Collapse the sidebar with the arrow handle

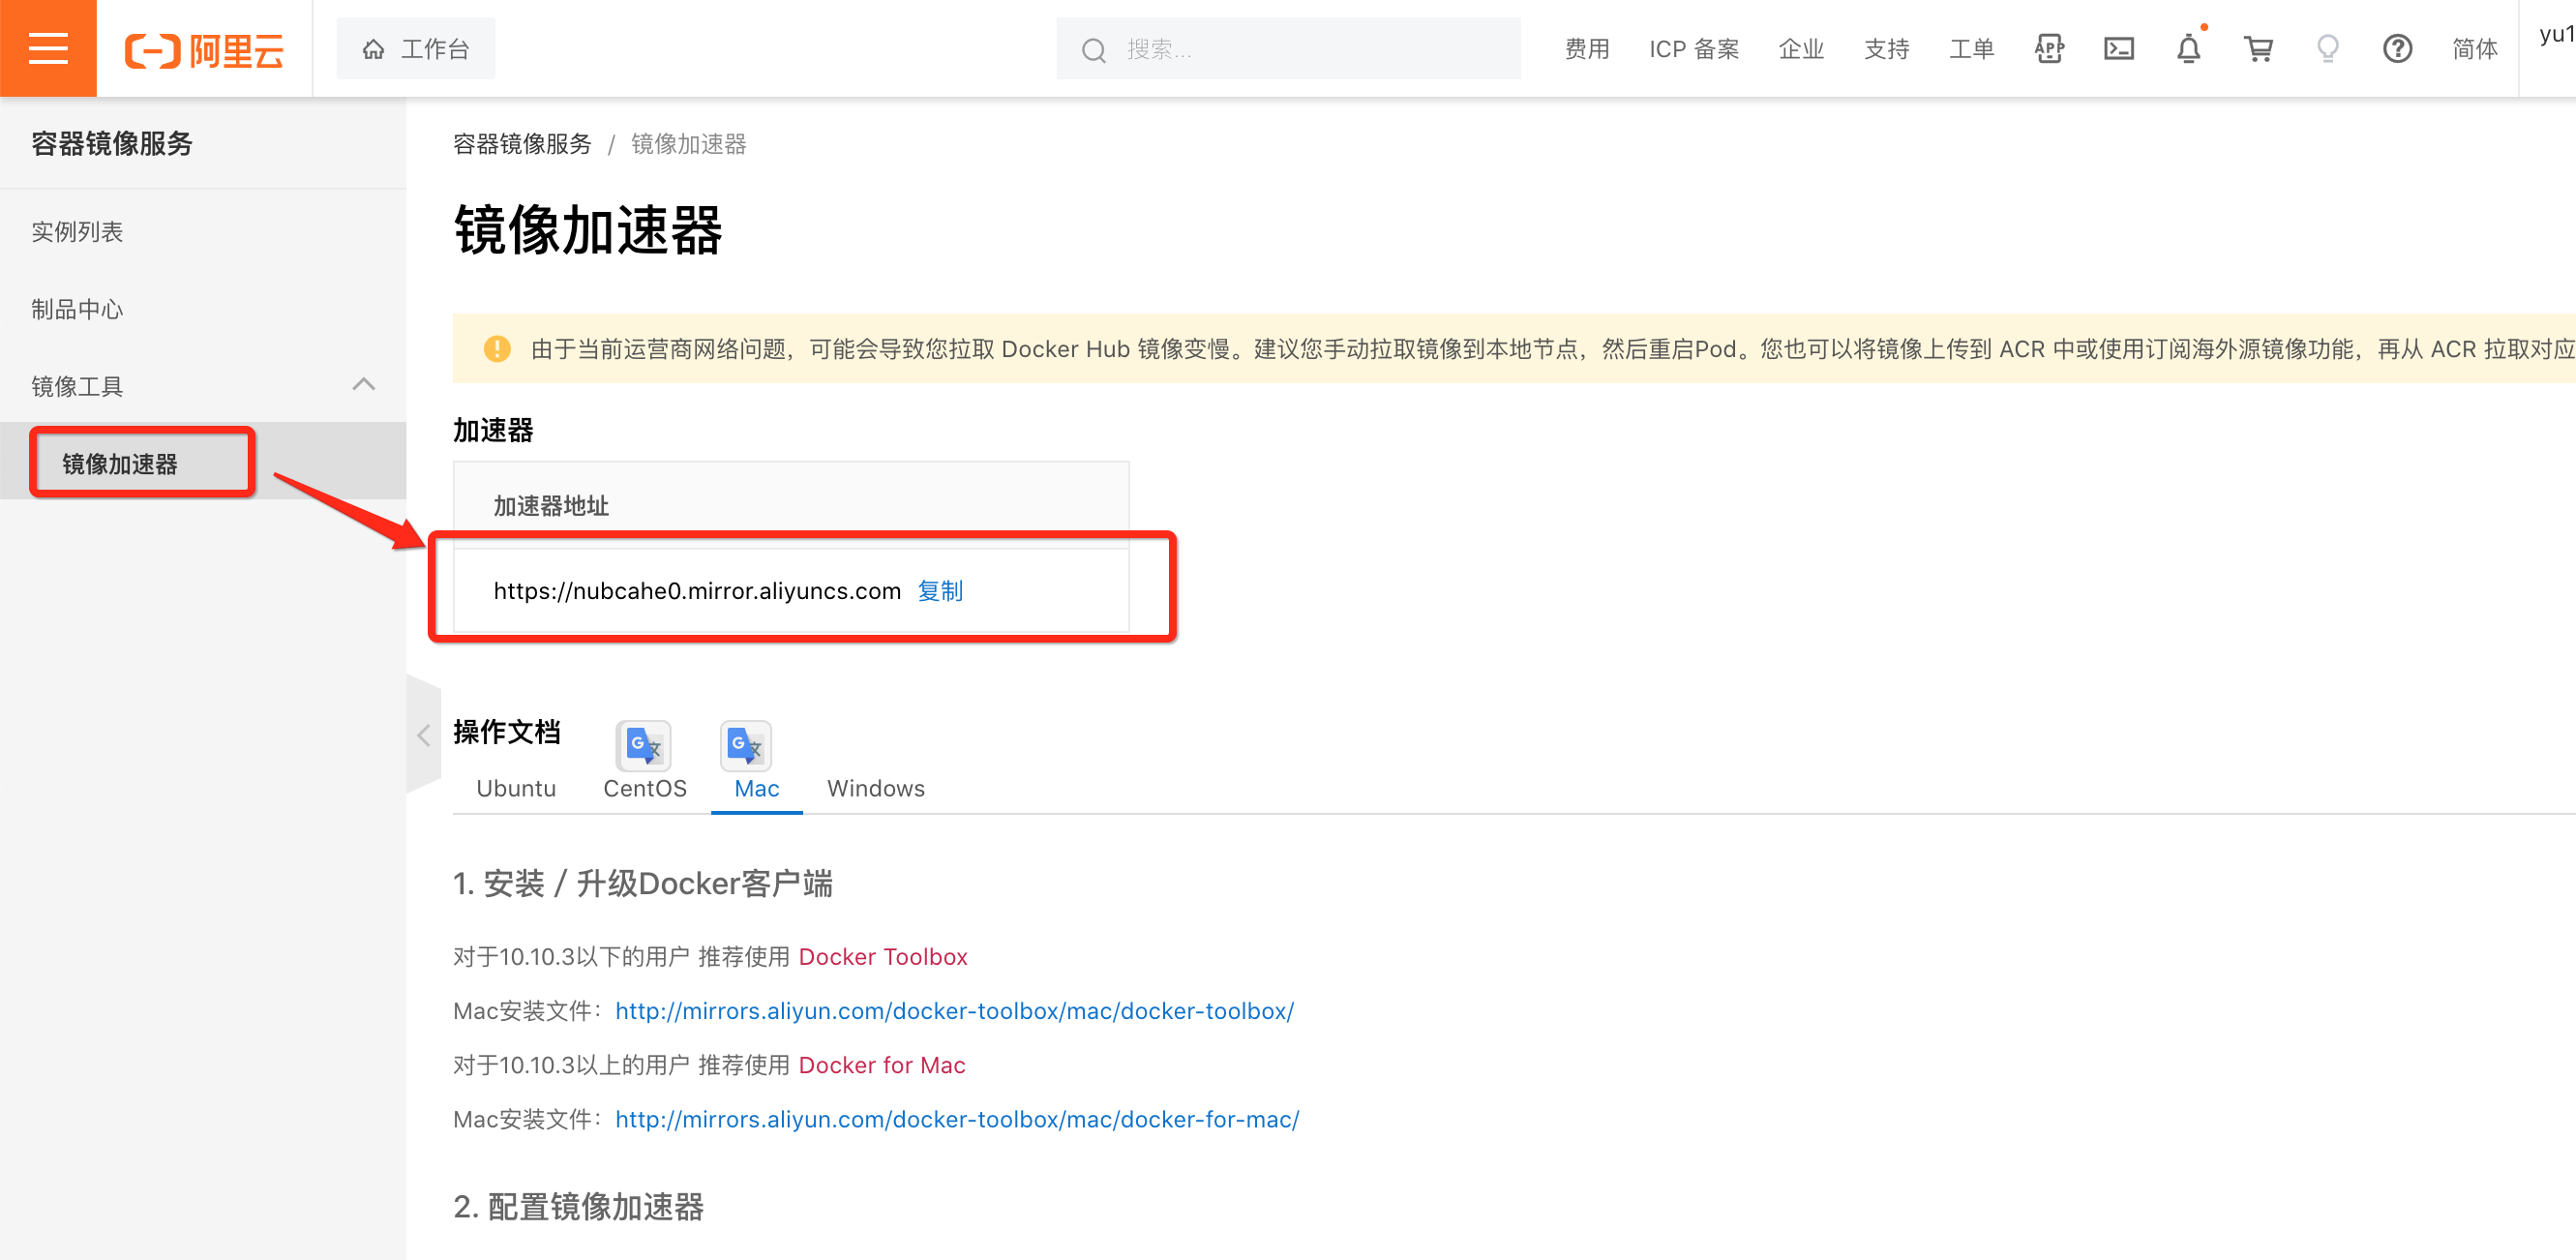[x=423, y=735]
